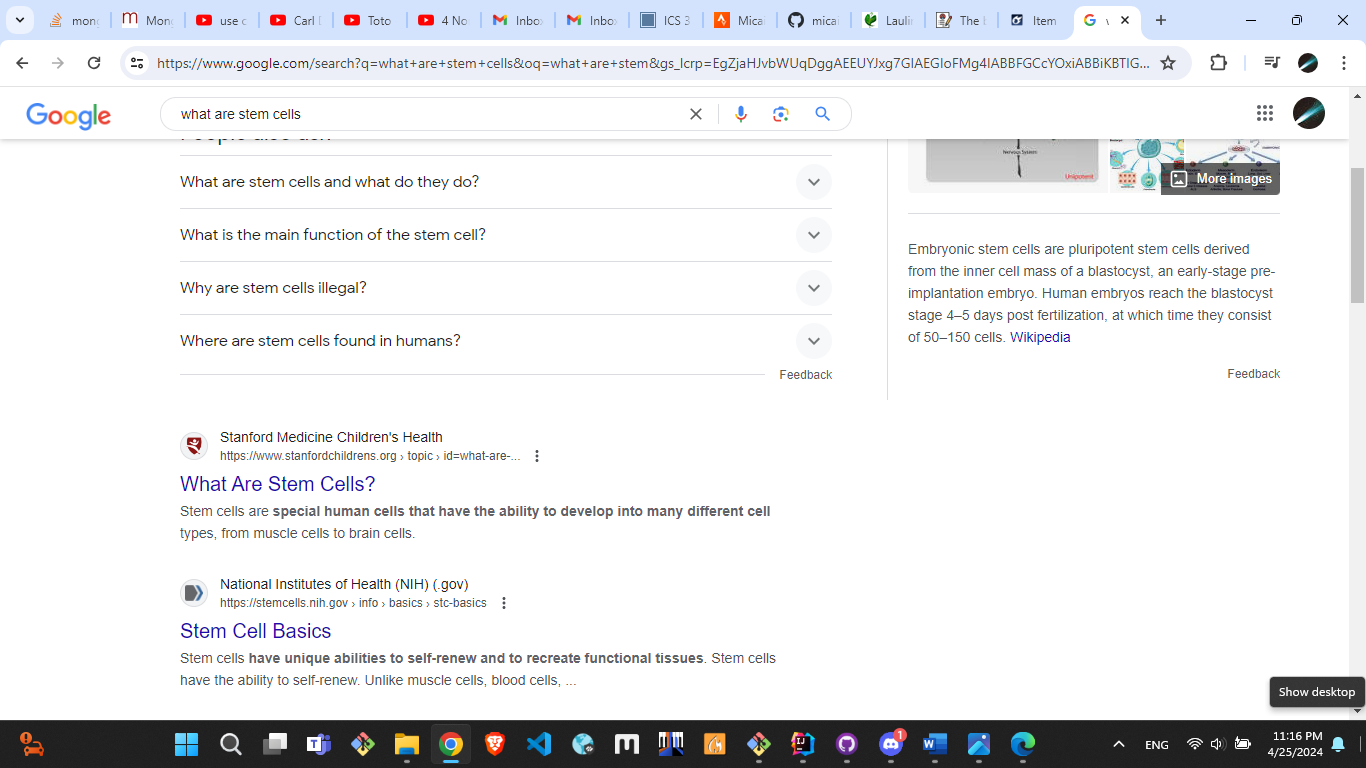Screen dimensions: 1366x768
Task: Open a new browser tab
Action: coord(1161,20)
